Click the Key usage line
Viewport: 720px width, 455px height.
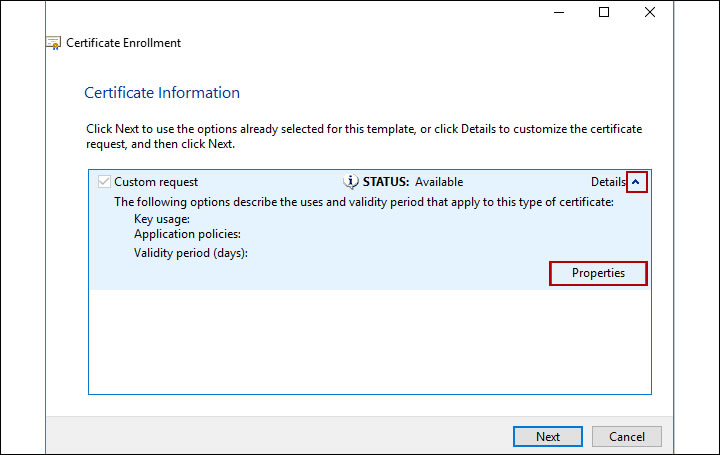click(x=162, y=218)
